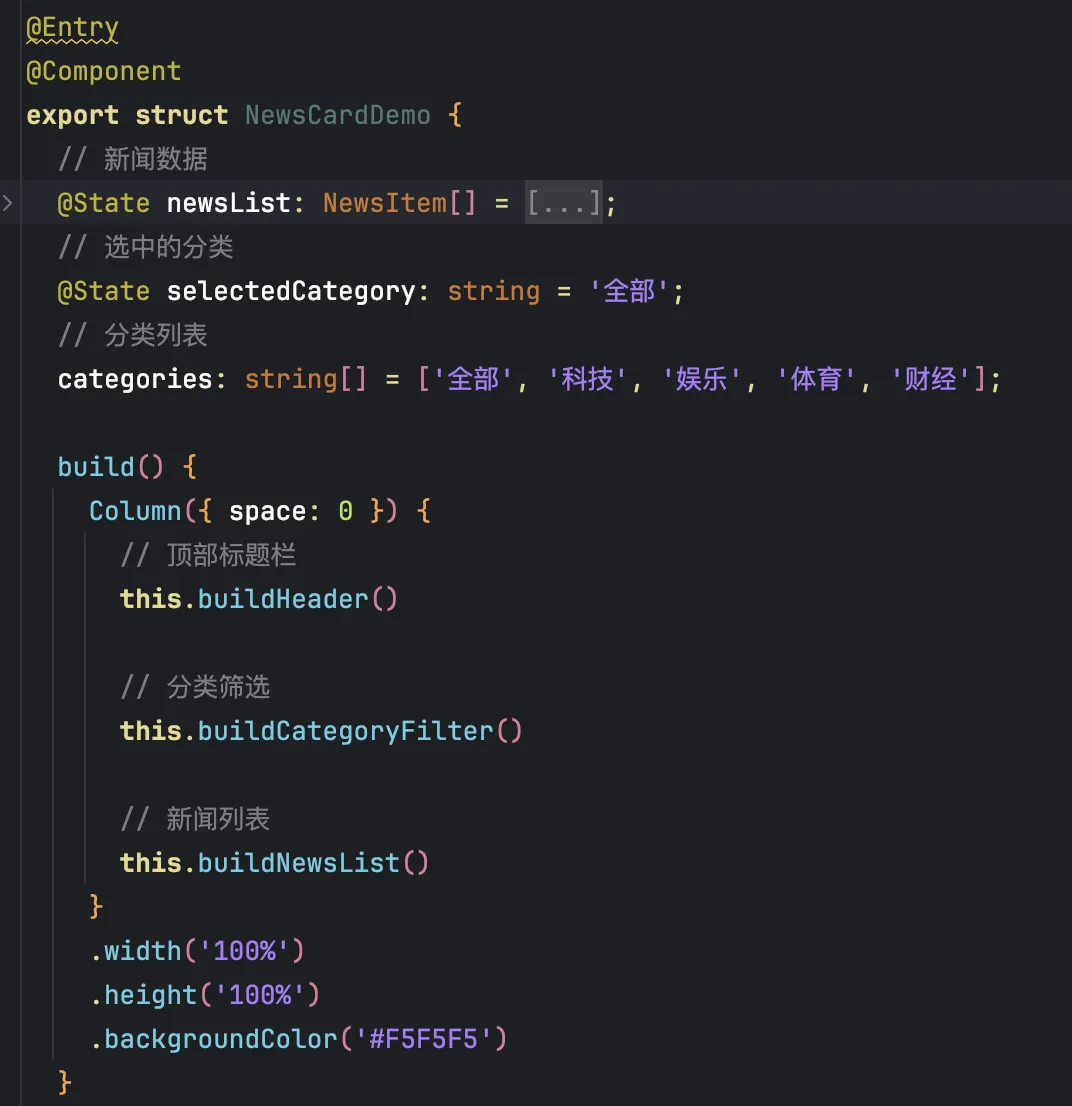Click the @State decorator before newsList
1072x1106 pixels.
pyautogui.click(x=104, y=203)
